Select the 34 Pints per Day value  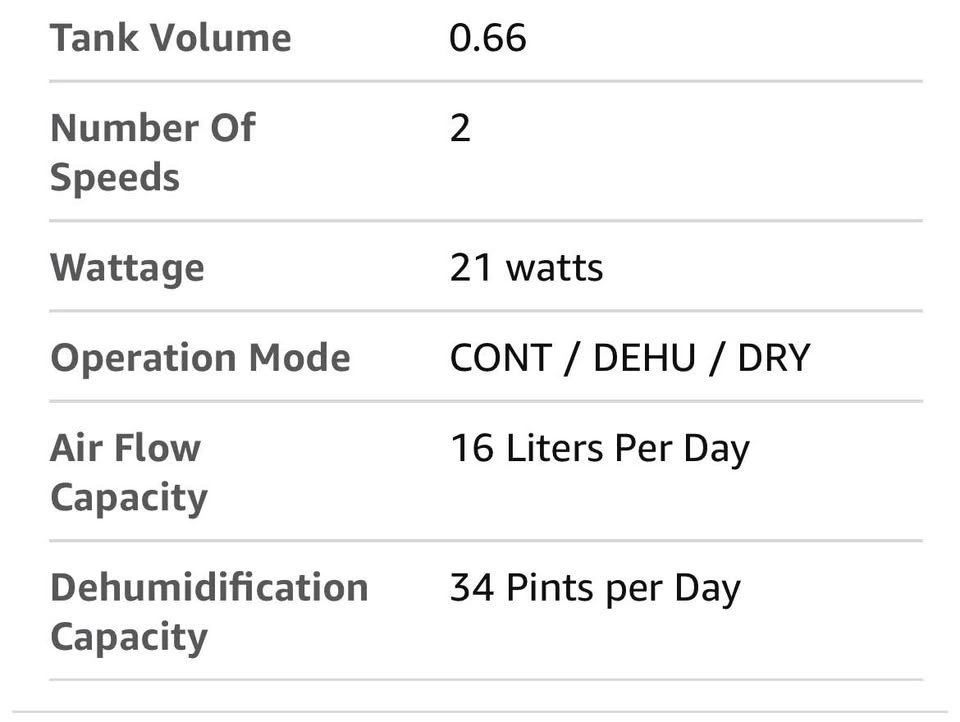[594, 588]
